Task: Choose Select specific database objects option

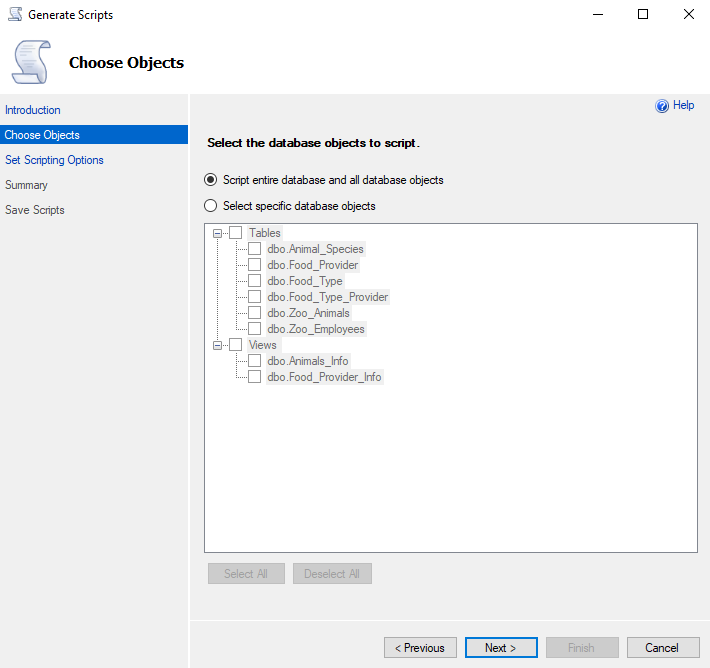Action: coord(211,206)
